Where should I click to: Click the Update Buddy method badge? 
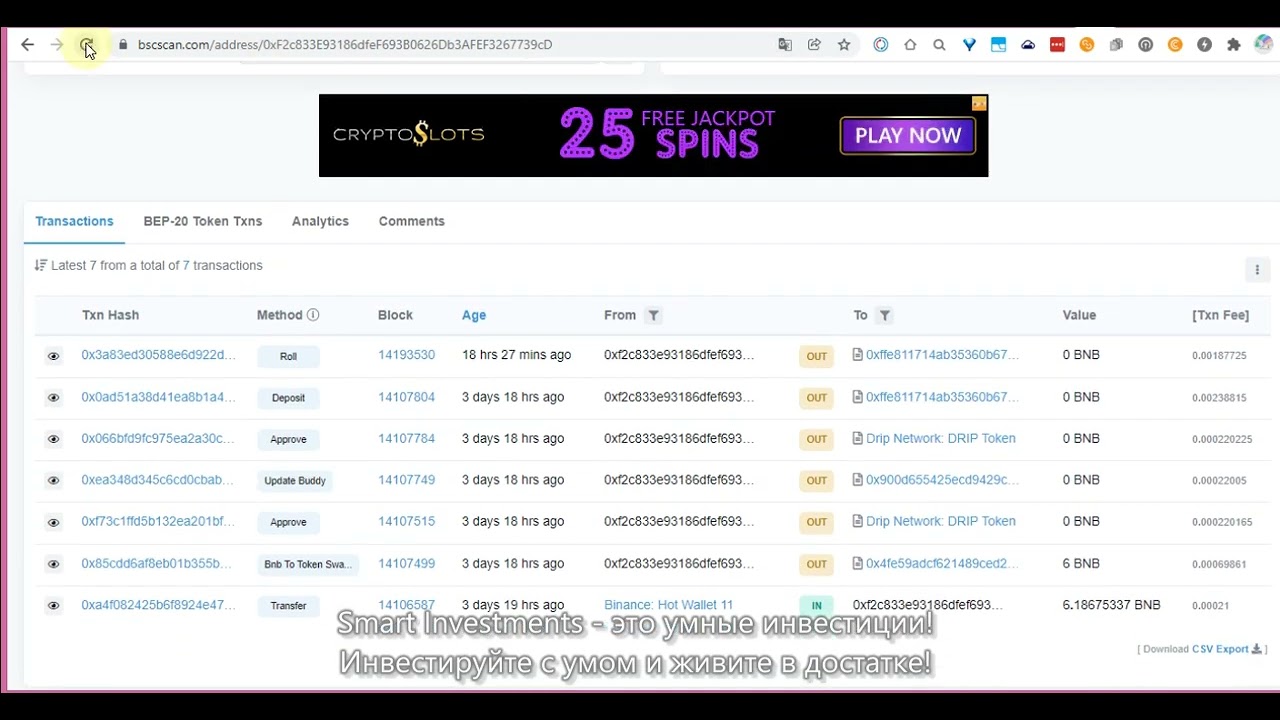295,481
